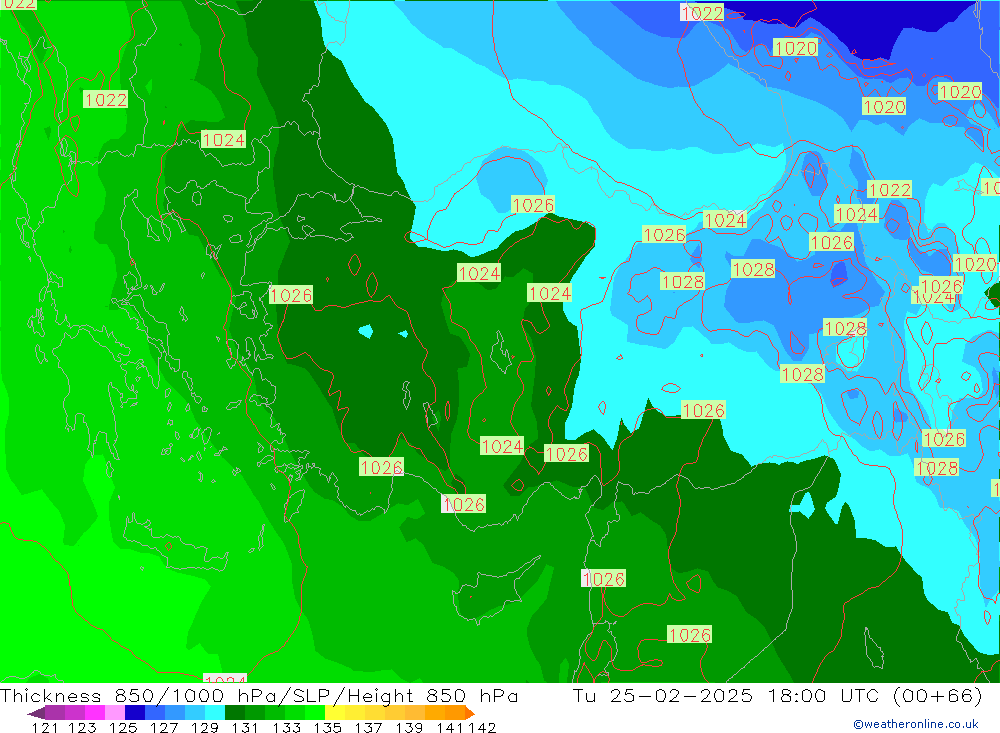Click the bright magenta legend swatch
Image resolution: width=1000 pixels, height=733 pixels.
[95, 713]
